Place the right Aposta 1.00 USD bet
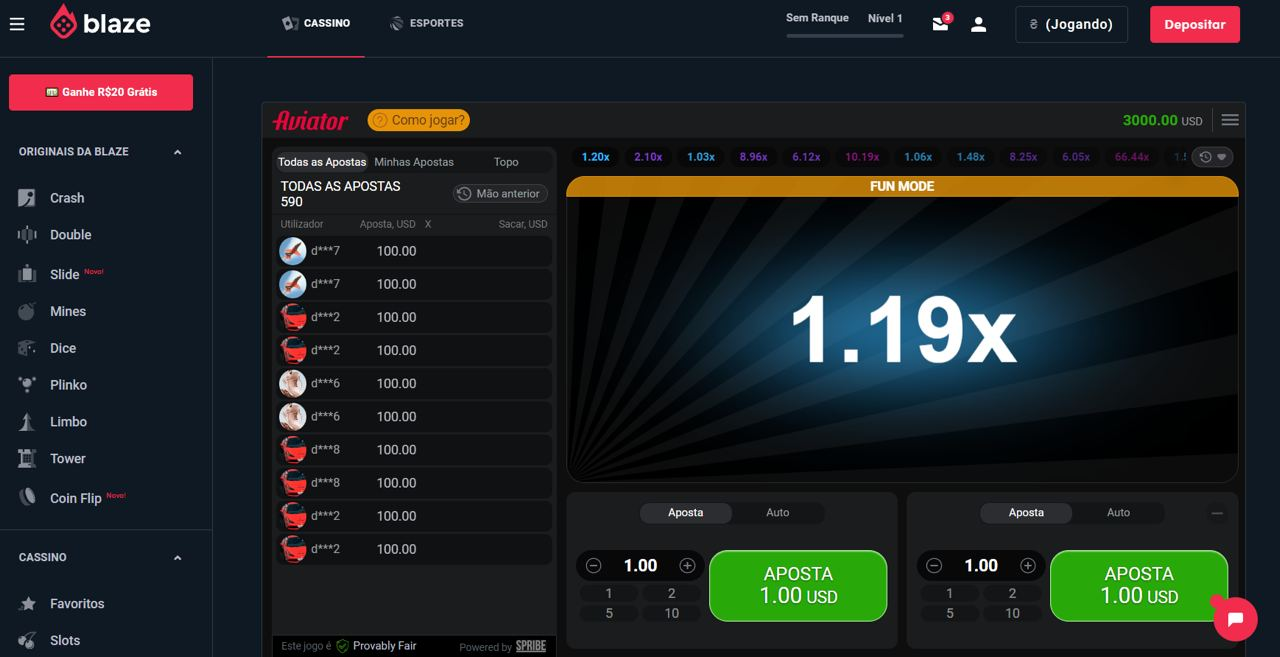Viewport: 1280px width, 657px height. point(1139,585)
